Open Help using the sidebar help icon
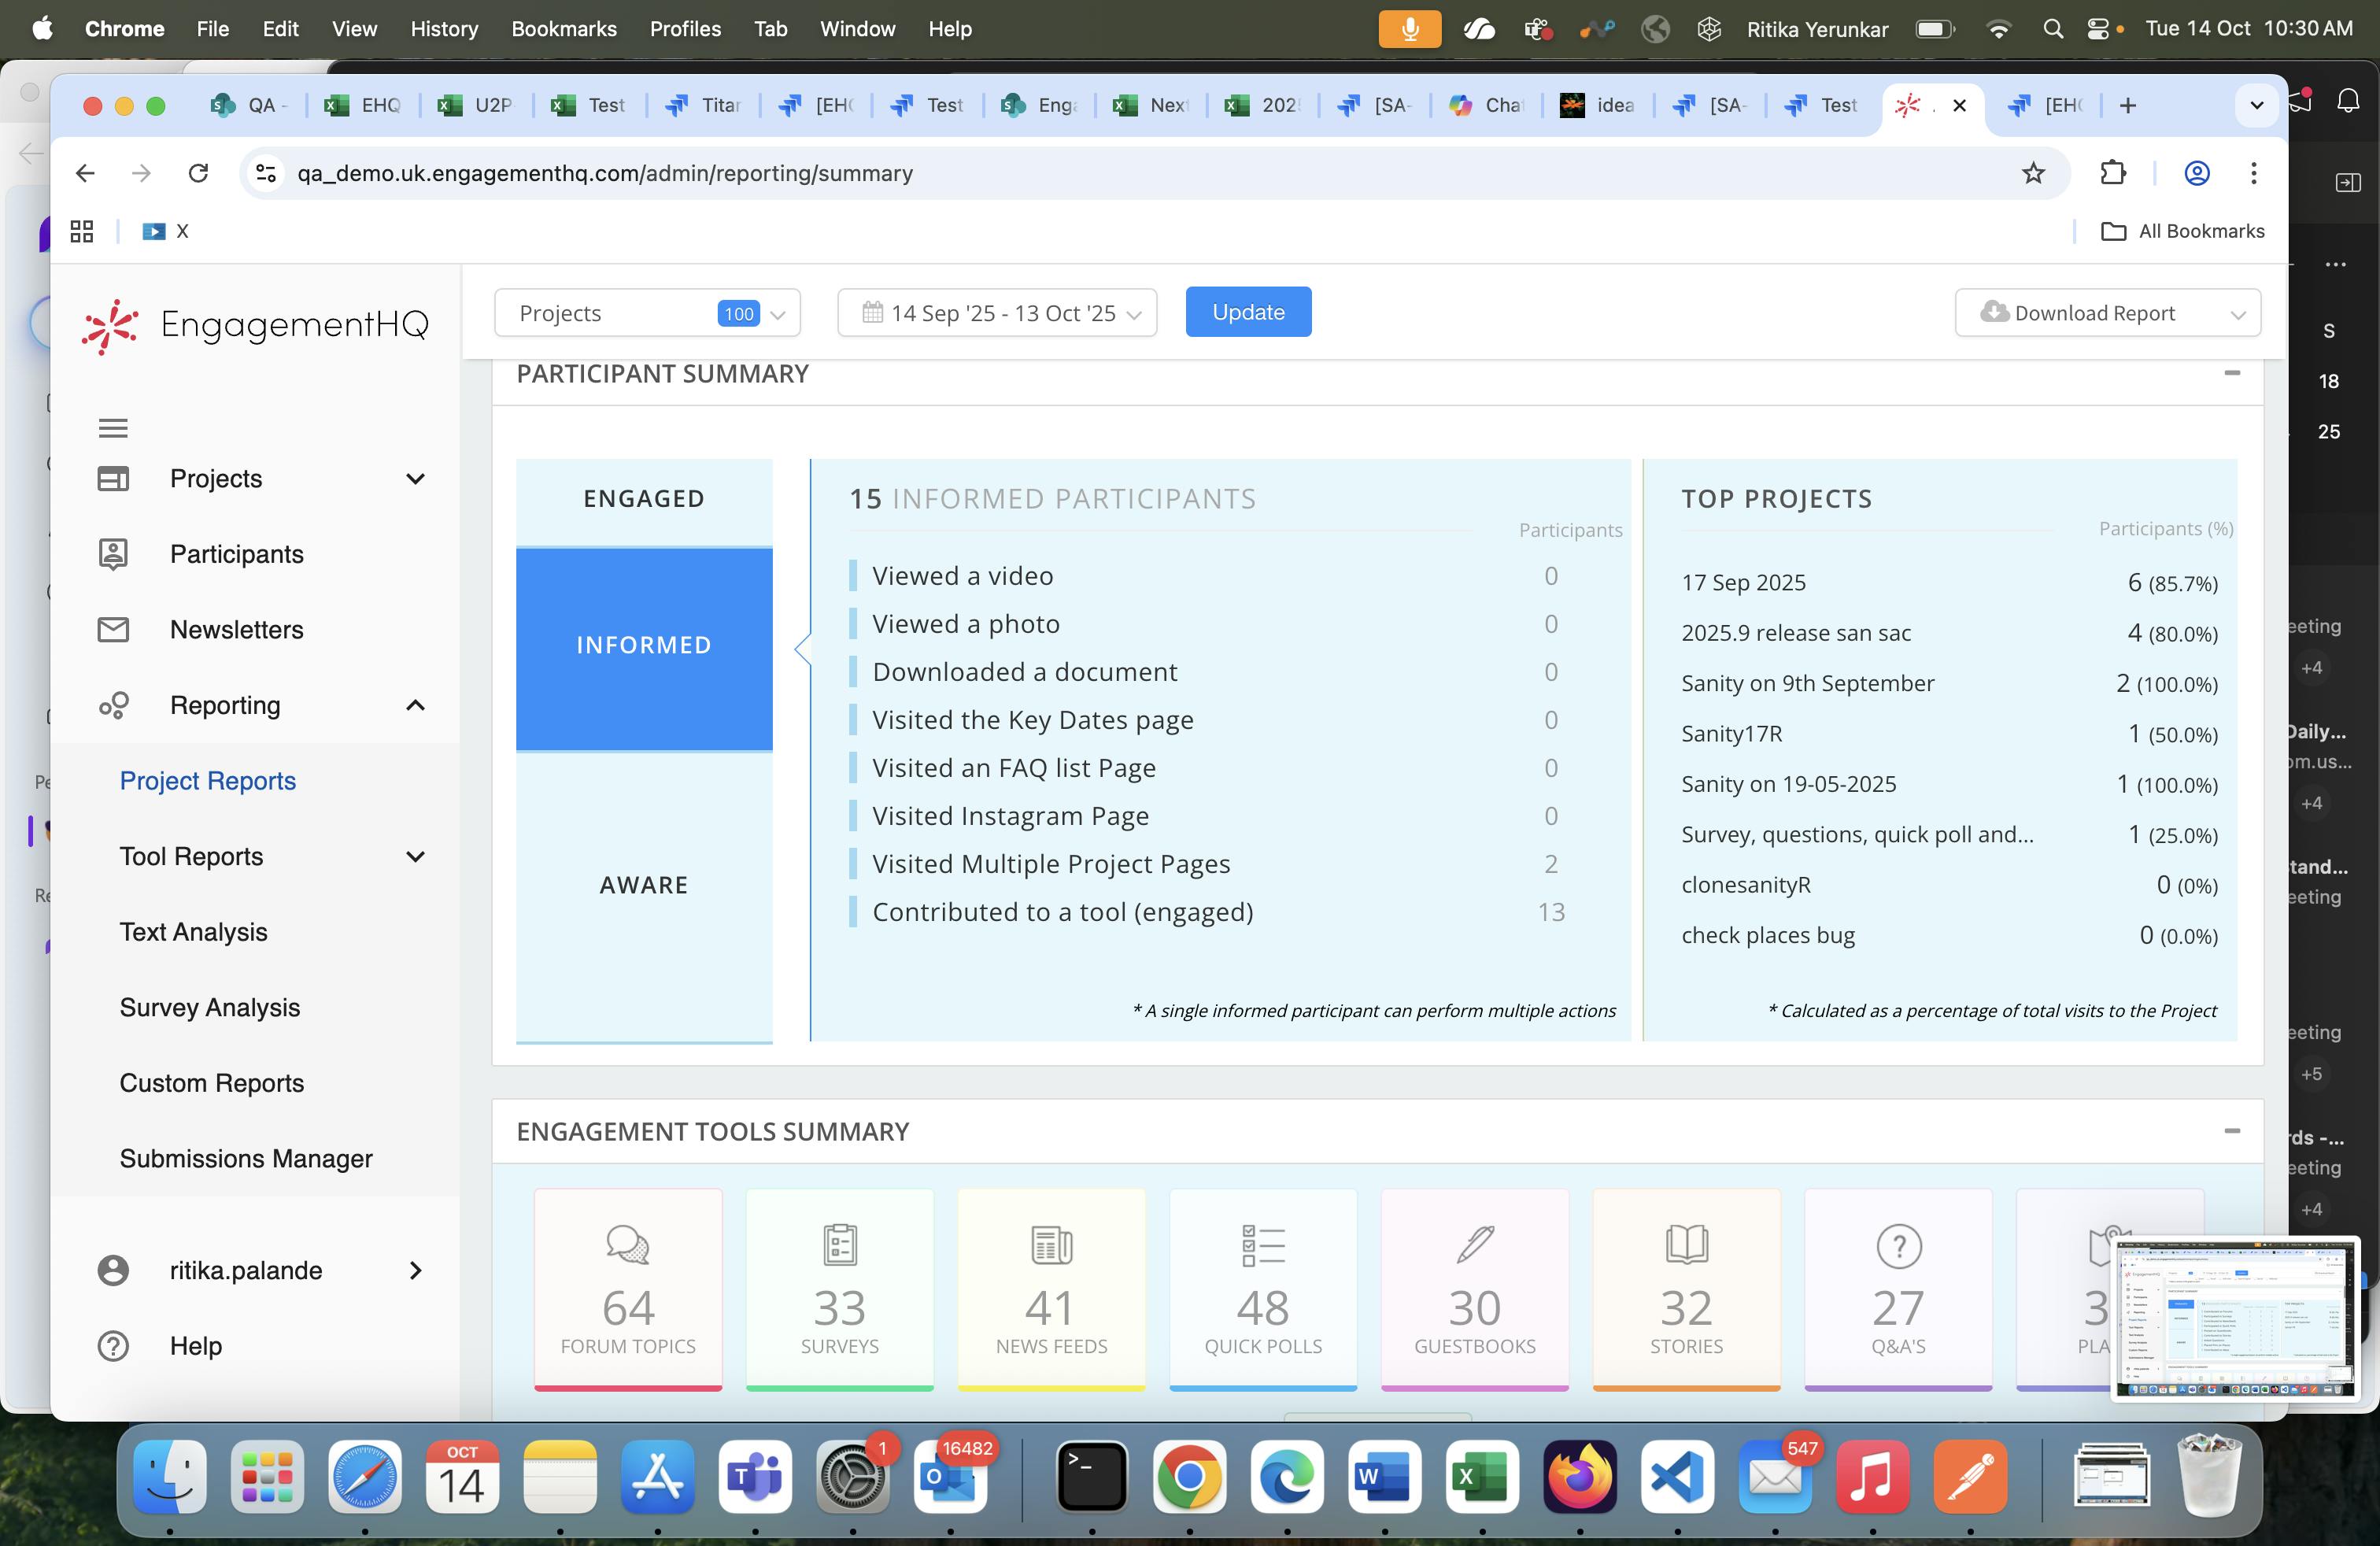This screenshot has height=1546, width=2380. point(113,1345)
